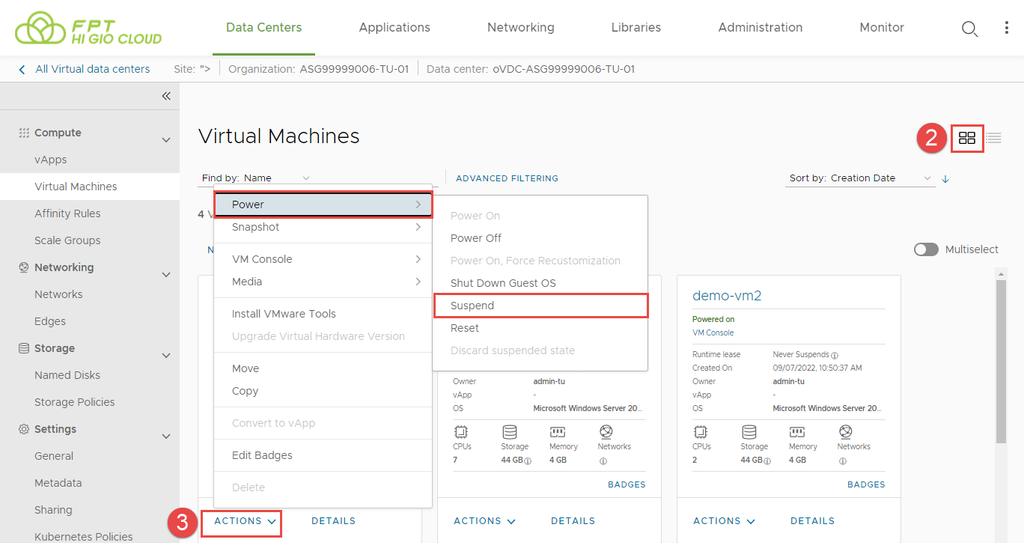Open ACTIONS dropdown on demo-vm2 card
The height and width of the screenshot is (543, 1024).
[724, 521]
